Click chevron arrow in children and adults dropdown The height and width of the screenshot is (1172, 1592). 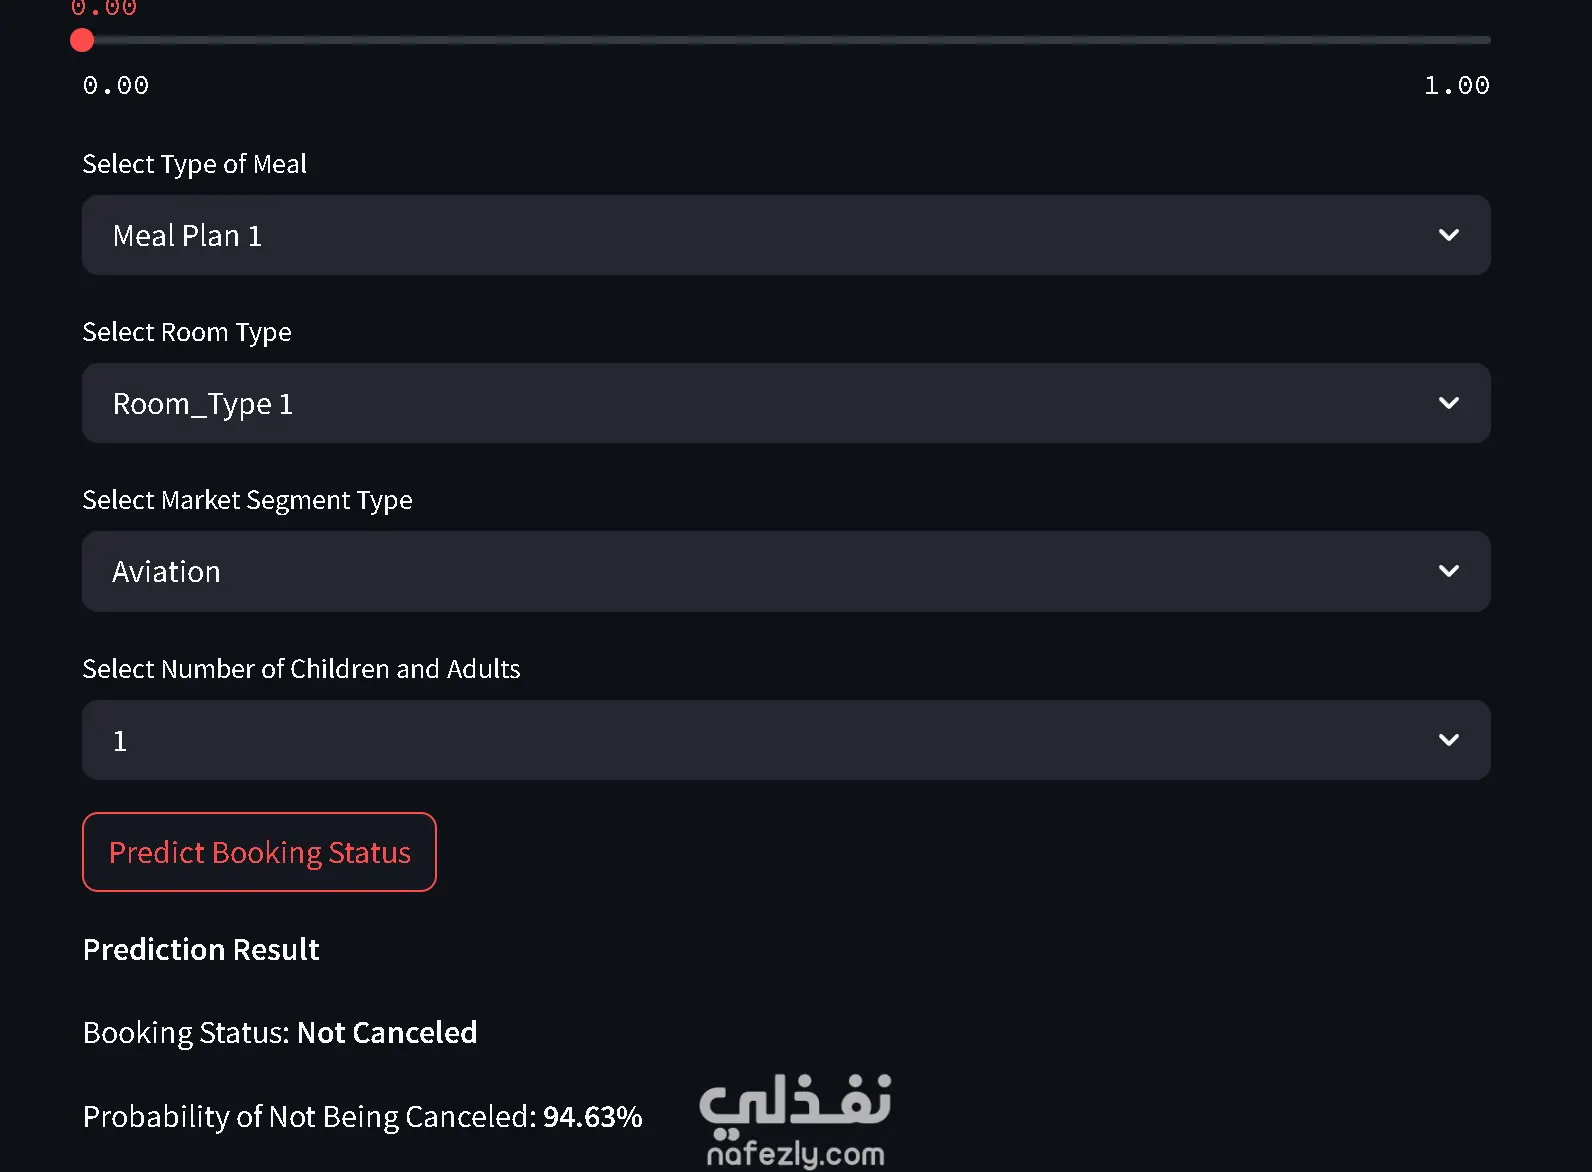pyautogui.click(x=1448, y=740)
